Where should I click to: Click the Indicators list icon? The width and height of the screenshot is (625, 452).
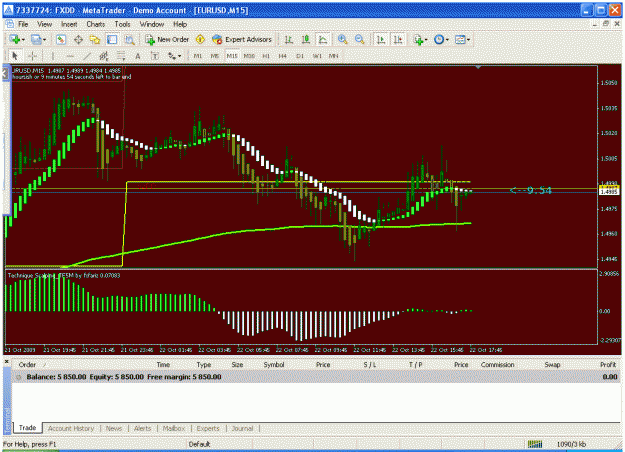click(418, 39)
